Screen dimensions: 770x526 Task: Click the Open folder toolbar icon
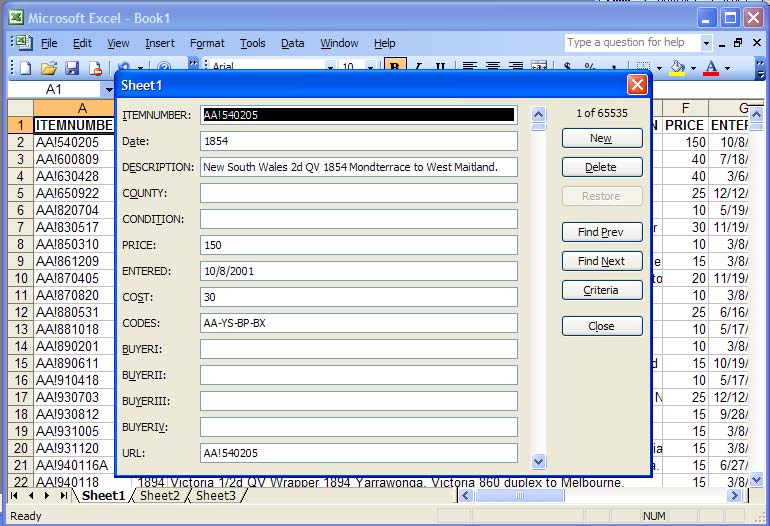(49, 68)
